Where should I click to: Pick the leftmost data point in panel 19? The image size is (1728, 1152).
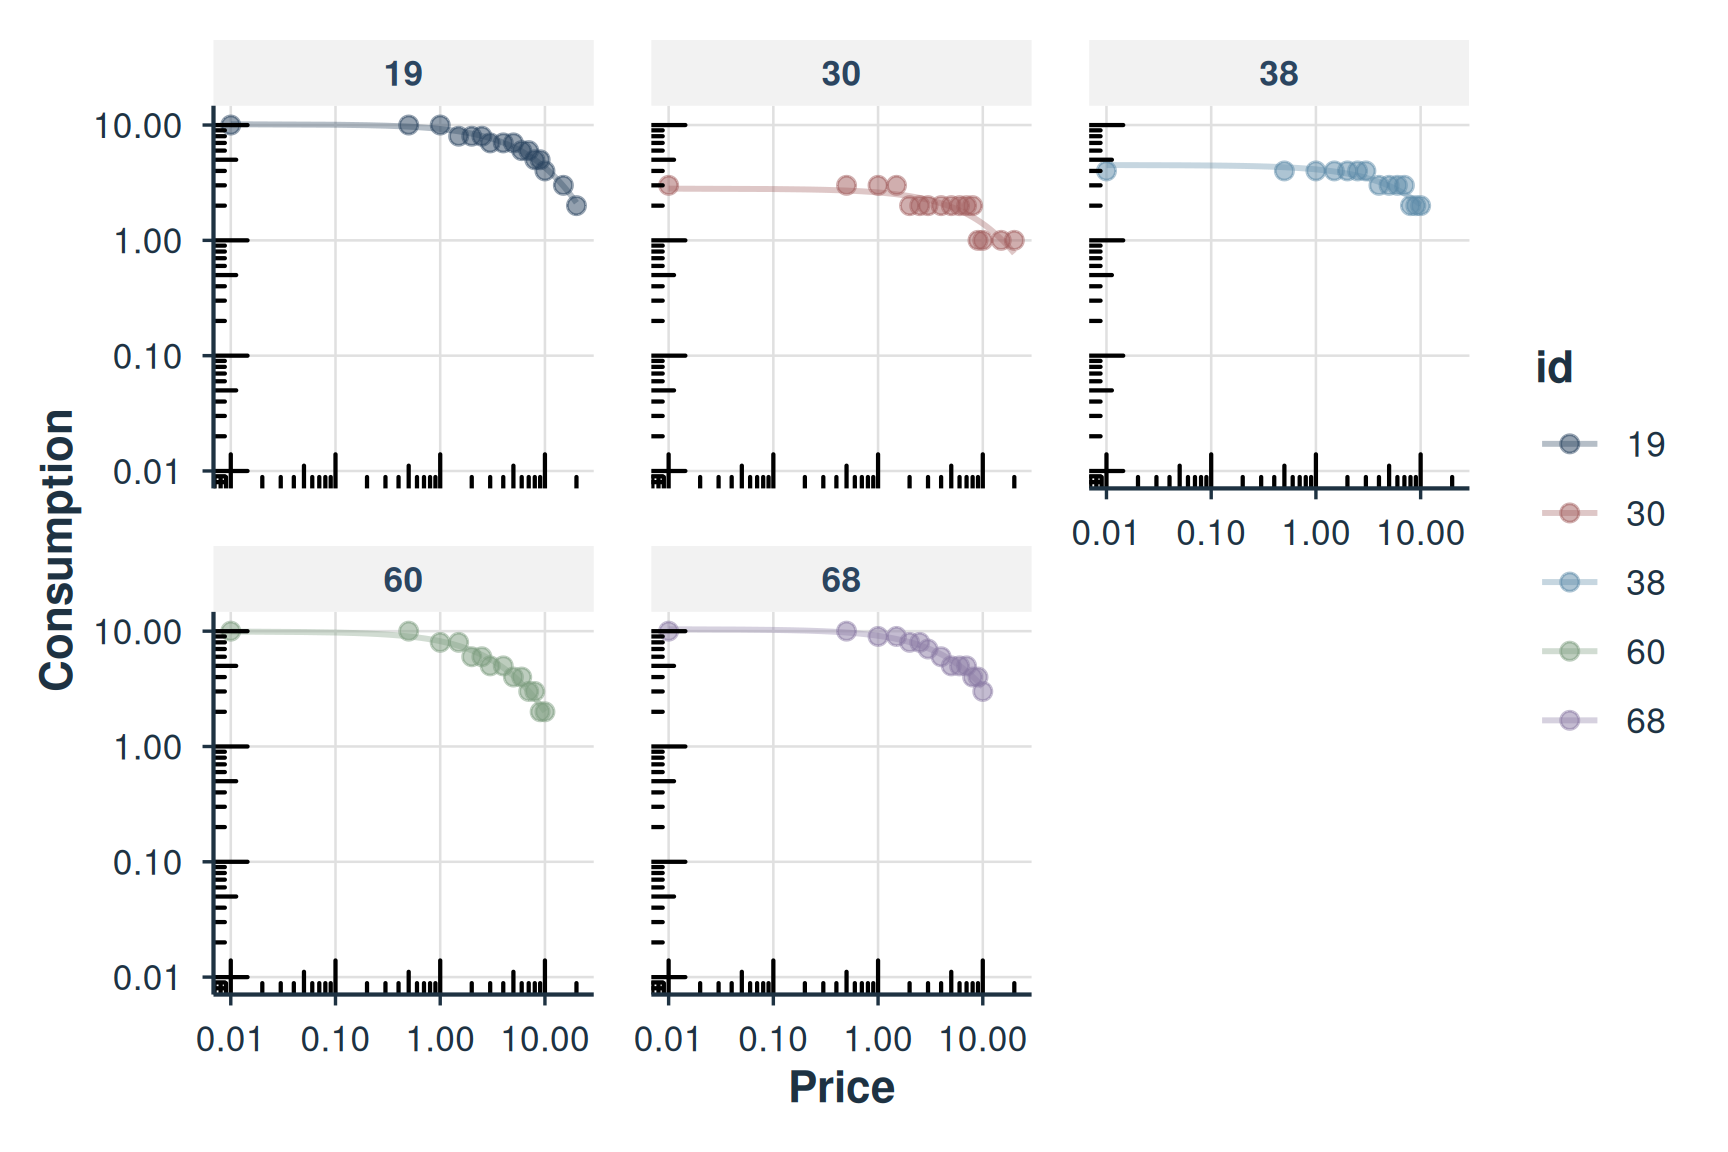click(231, 125)
